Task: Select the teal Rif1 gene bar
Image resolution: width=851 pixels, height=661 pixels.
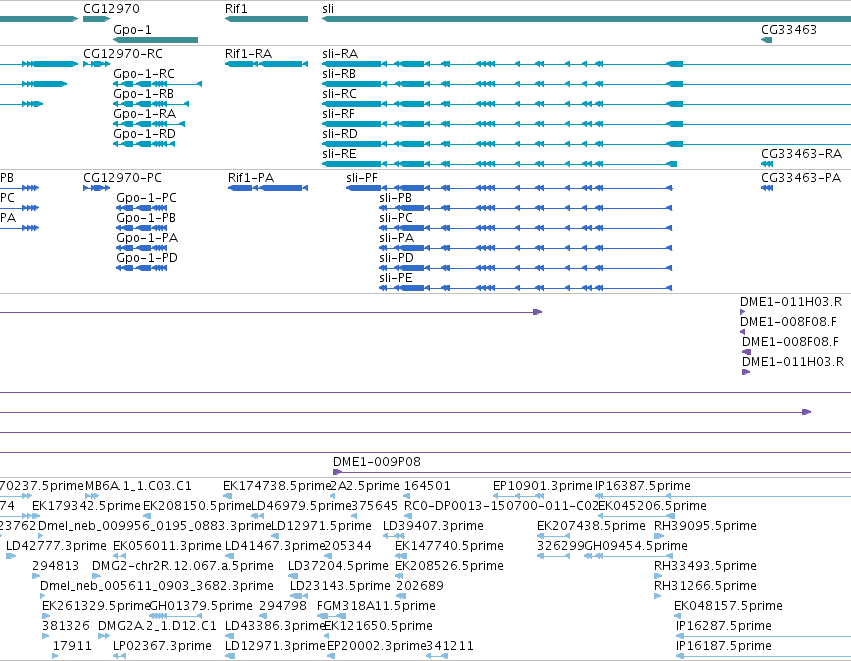Action: click(266, 19)
